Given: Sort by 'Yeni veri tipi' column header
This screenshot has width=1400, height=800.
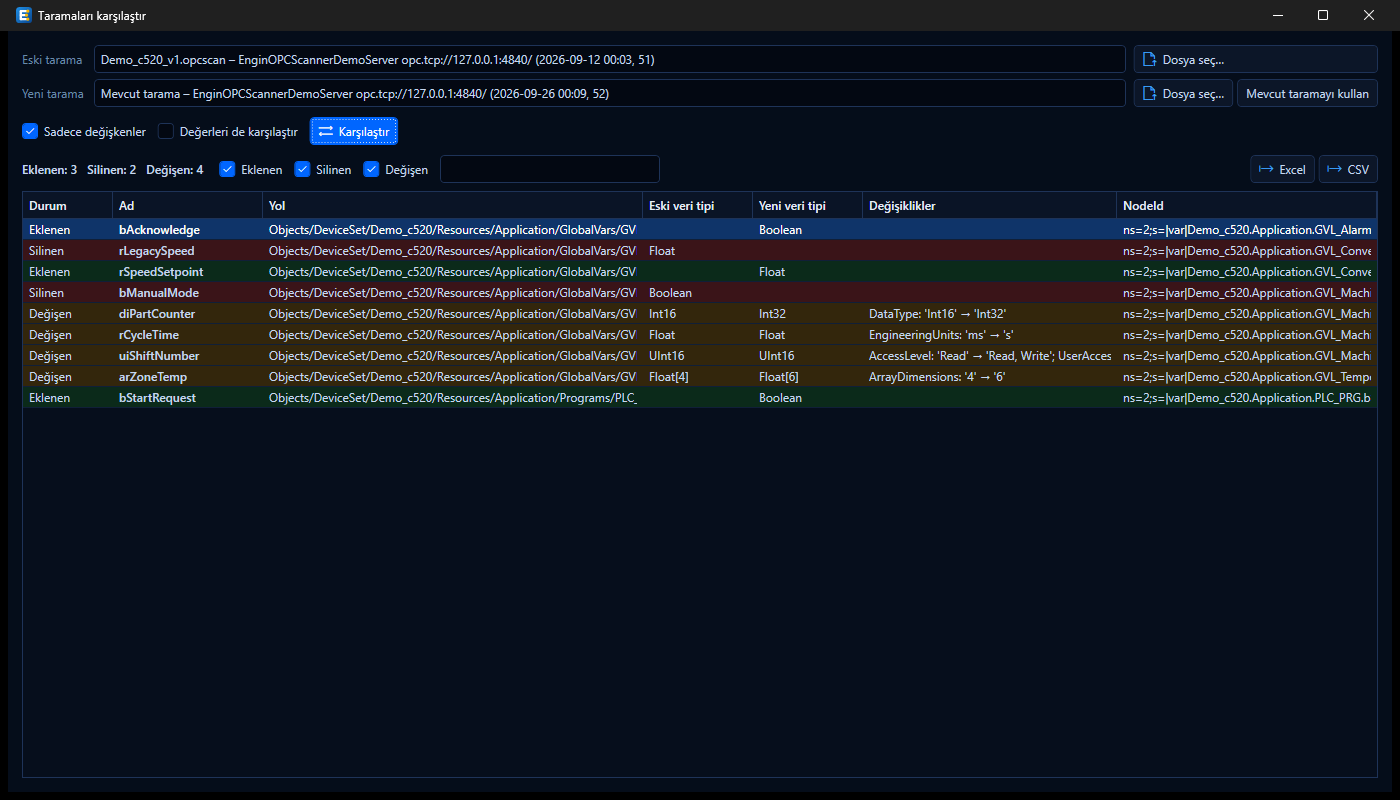Looking at the screenshot, I should (x=807, y=206).
